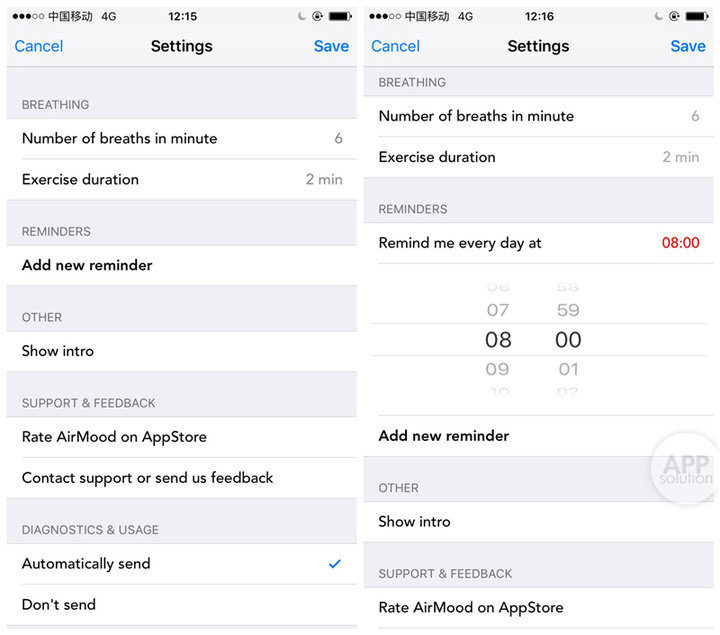Choose the Don't send diagnostics option
The image size is (720, 635).
[59, 605]
